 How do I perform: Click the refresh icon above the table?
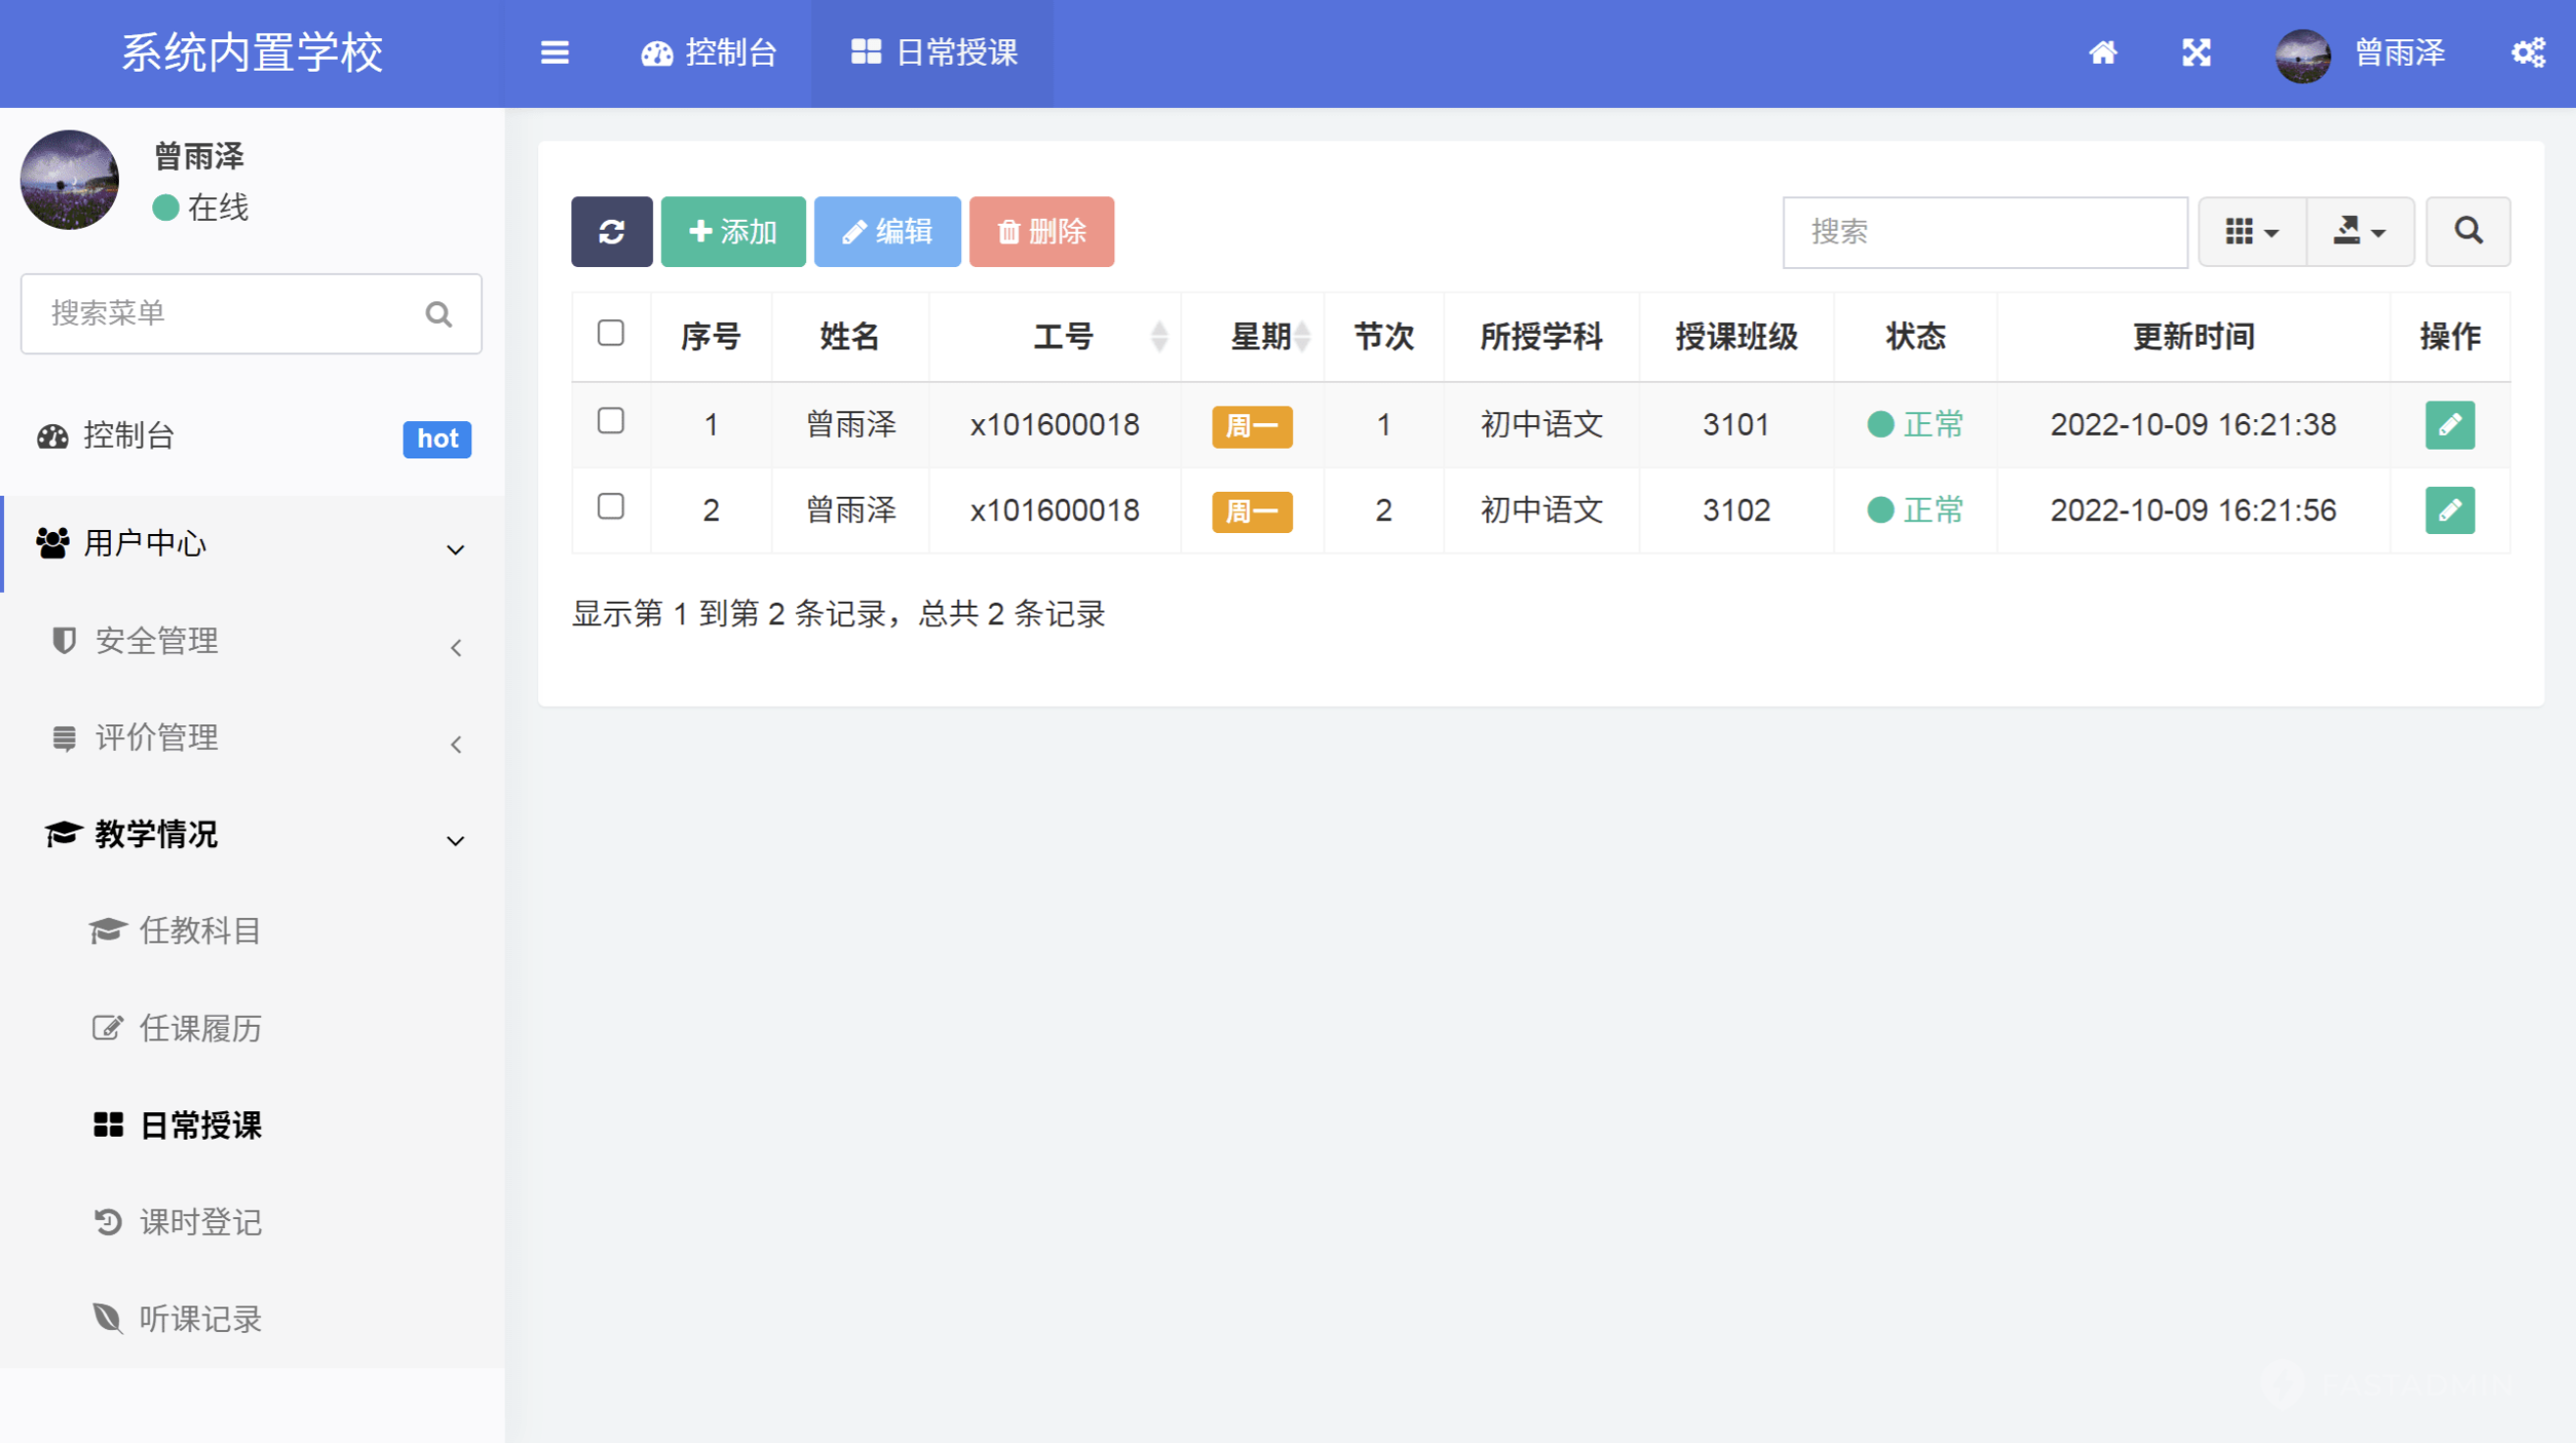(612, 231)
